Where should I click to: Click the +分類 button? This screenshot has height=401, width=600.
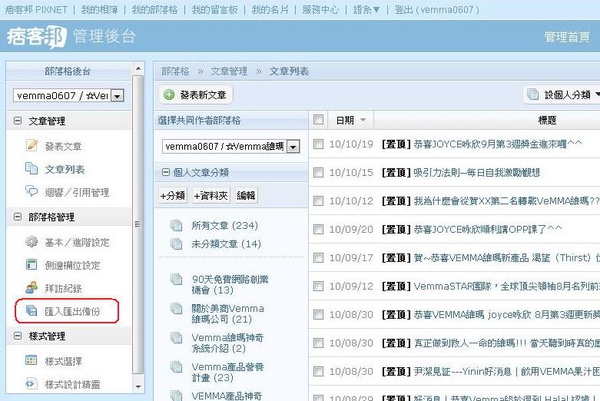point(173,196)
